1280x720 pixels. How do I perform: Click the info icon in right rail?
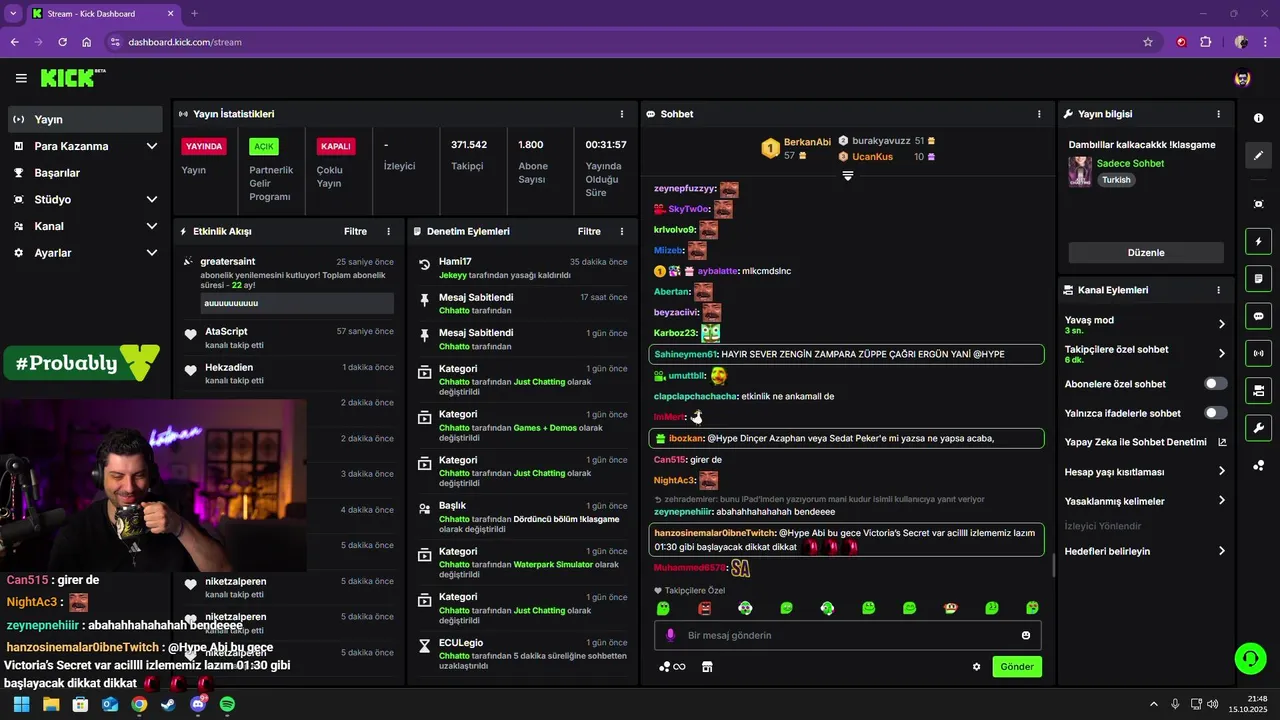pos(1258,118)
